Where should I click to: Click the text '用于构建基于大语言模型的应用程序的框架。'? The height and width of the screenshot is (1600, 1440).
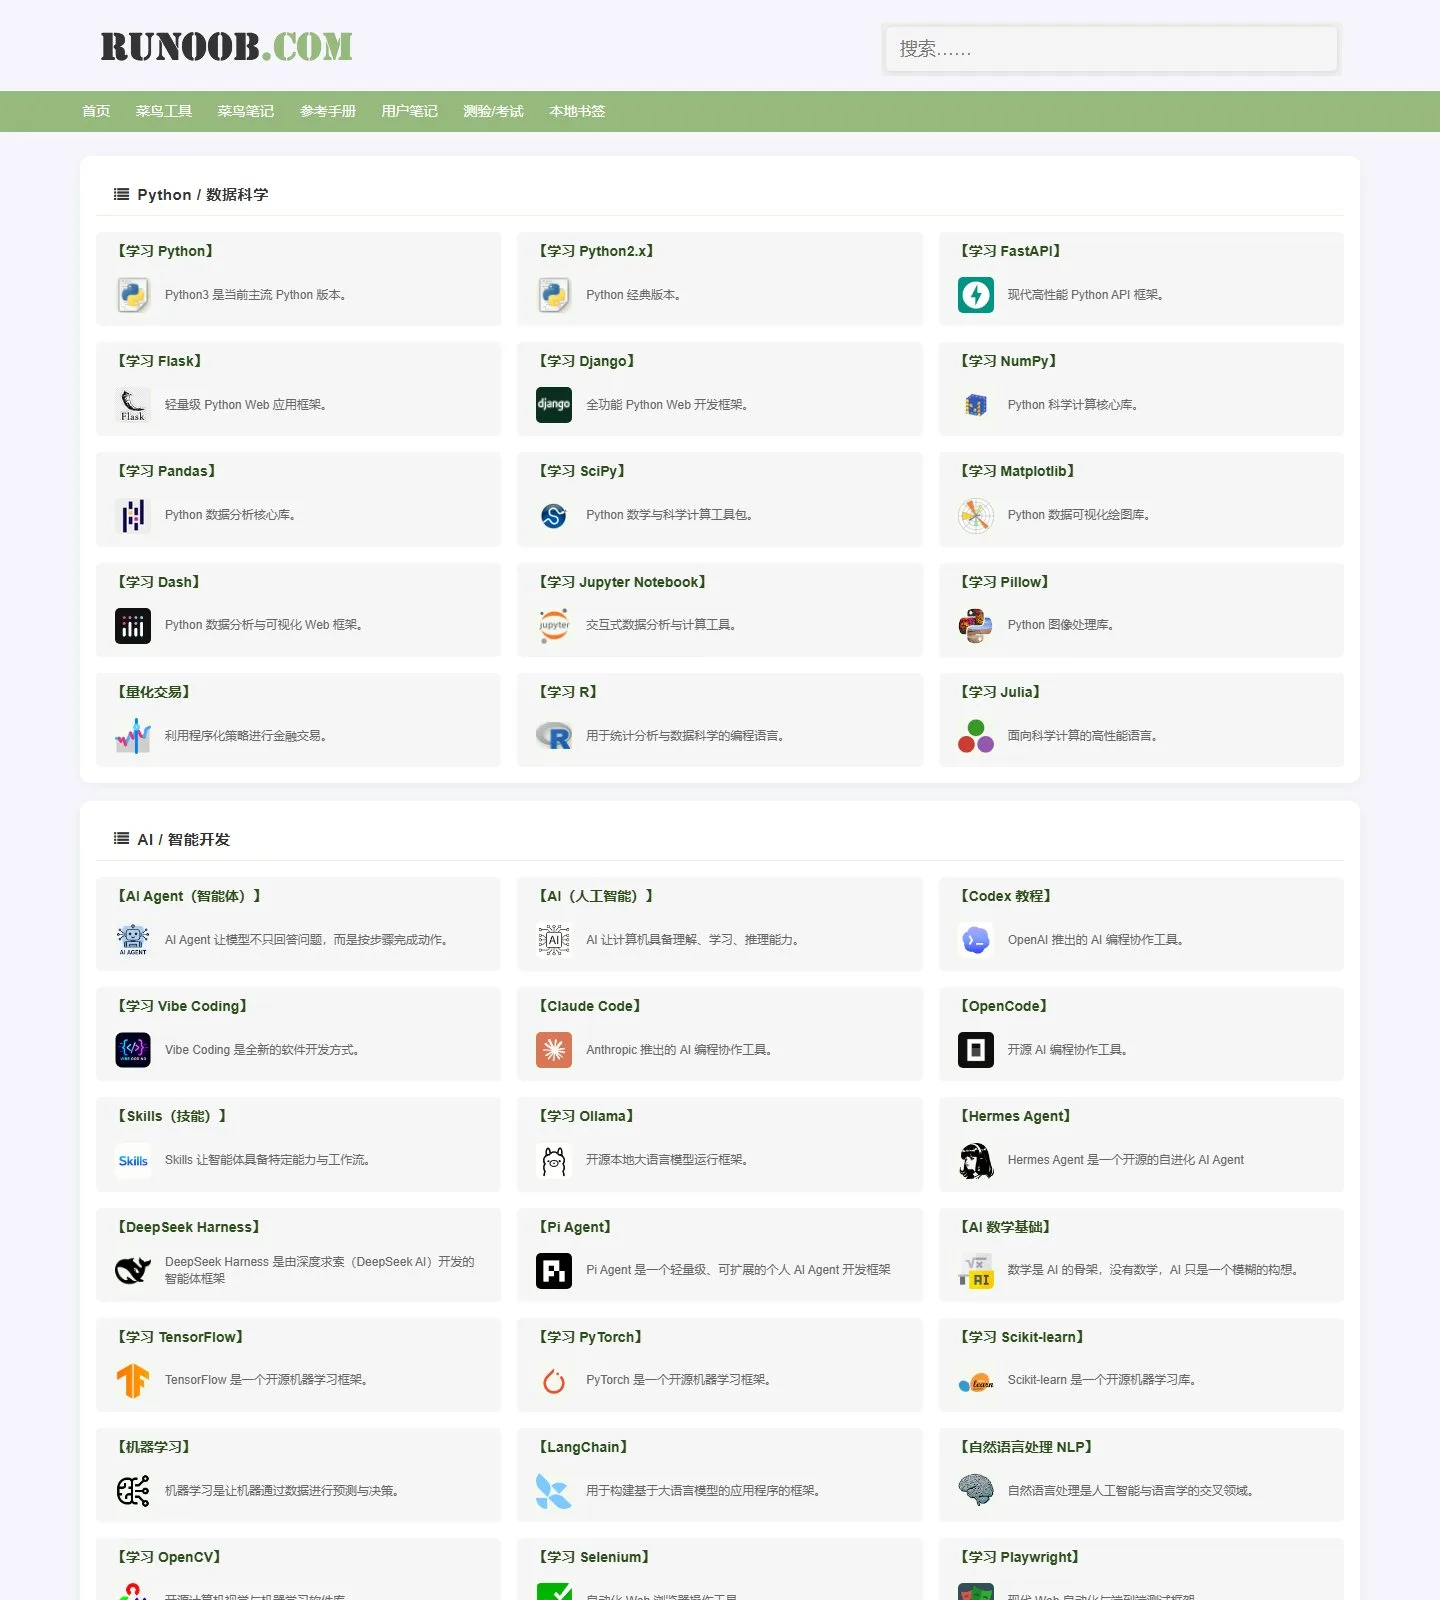[x=704, y=1491]
